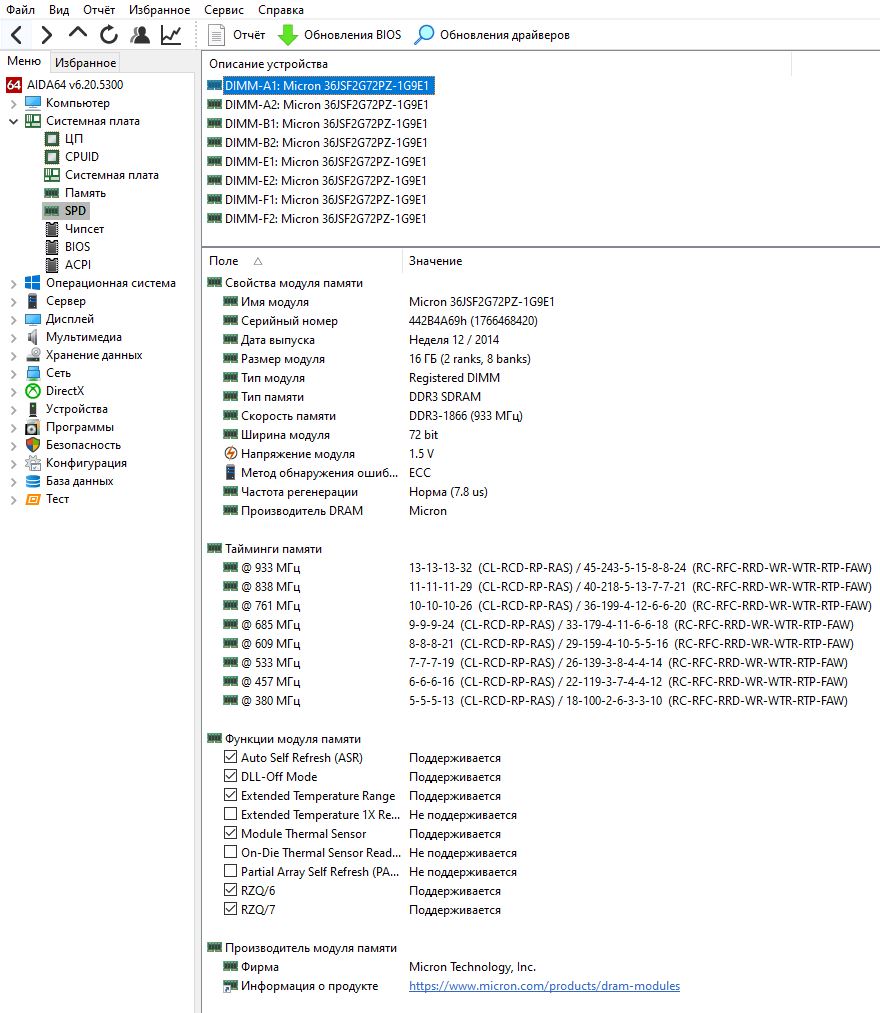Toggle Auto Self Refresh (ASR) checkbox
The width and height of the screenshot is (880, 1013).
230,757
